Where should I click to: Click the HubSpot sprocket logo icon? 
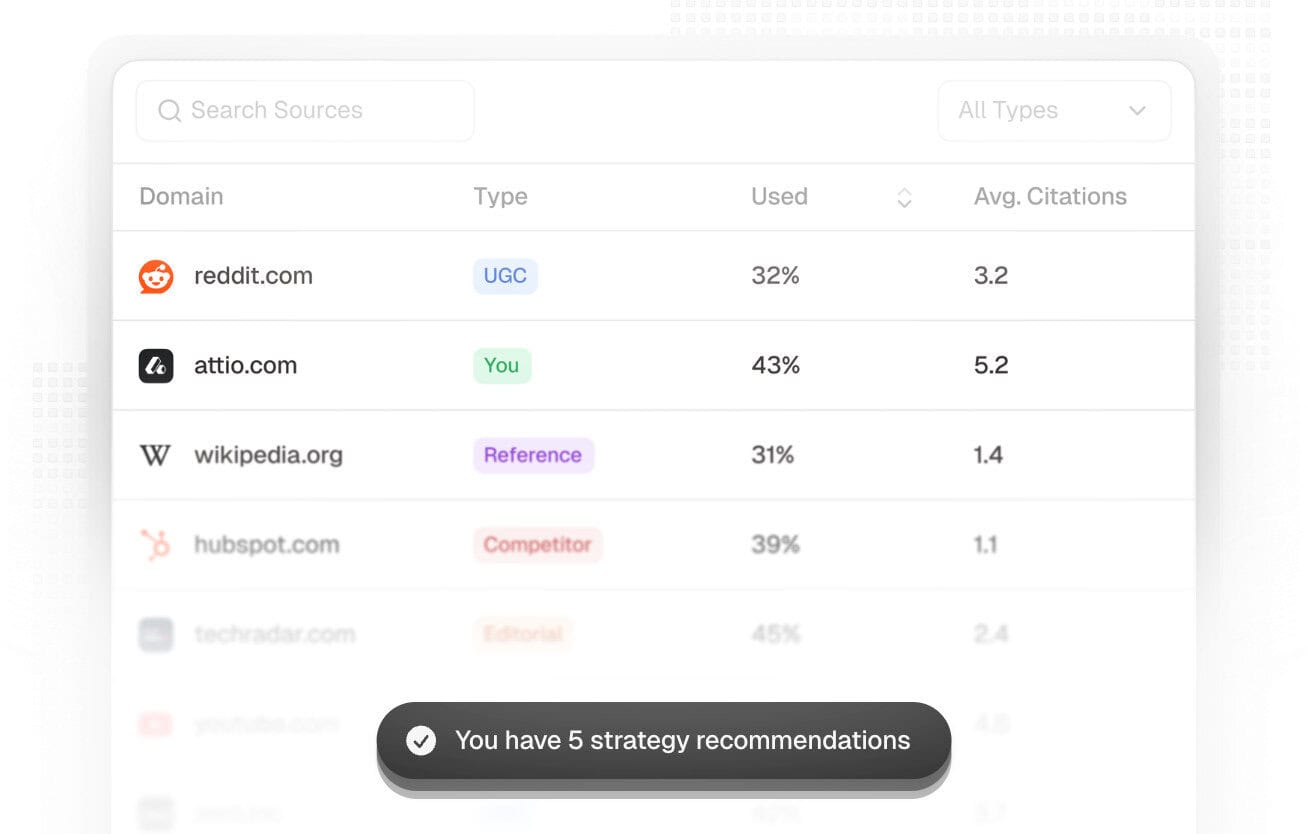pyautogui.click(x=155, y=545)
